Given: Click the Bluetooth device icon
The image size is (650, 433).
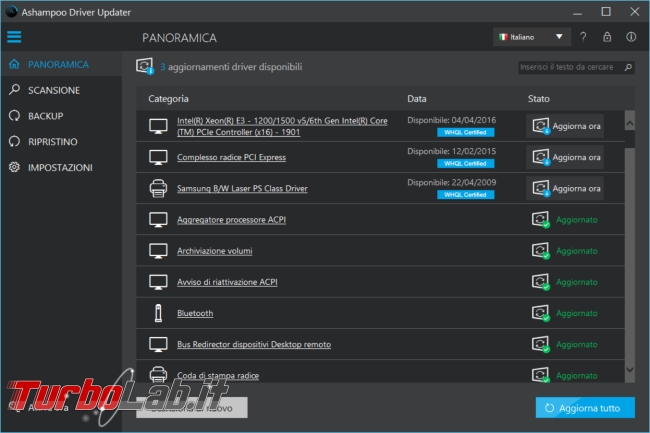Looking at the screenshot, I should 158,313.
